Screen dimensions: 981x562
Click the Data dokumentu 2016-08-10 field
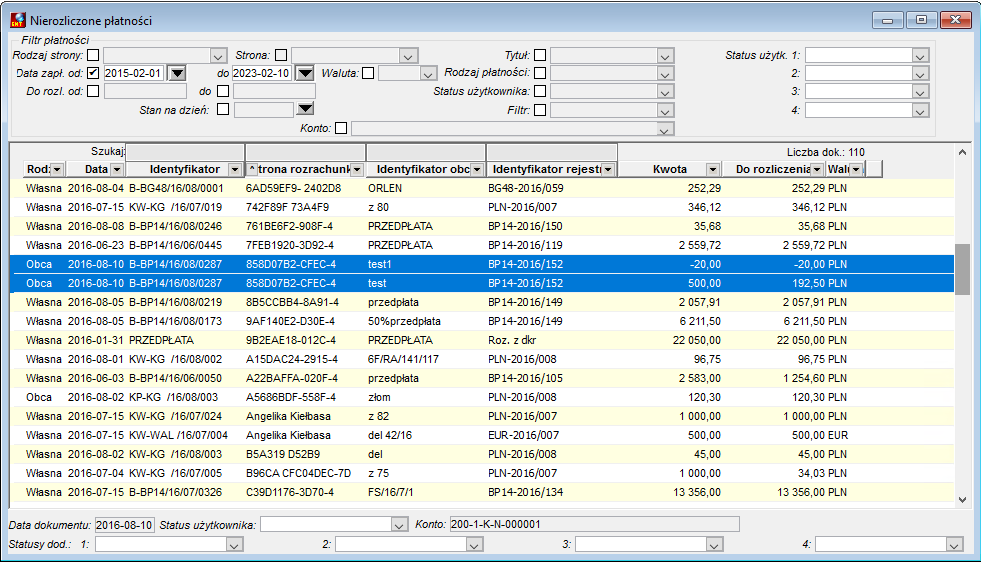125,524
